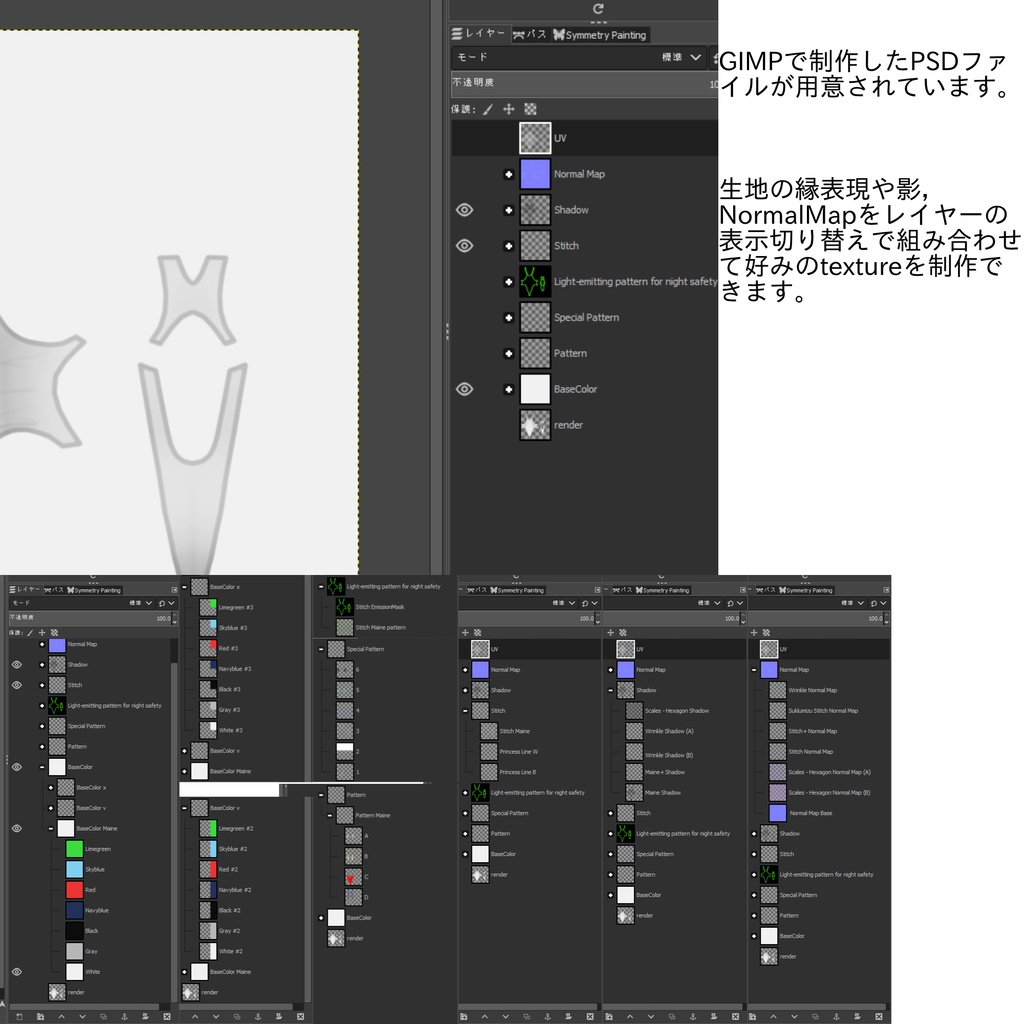Image resolution: width=1024 pixels, height=1024 pixels.
Task: Collapse the Normal Map group above Wrinkle Normal Map
Action: 754,669
